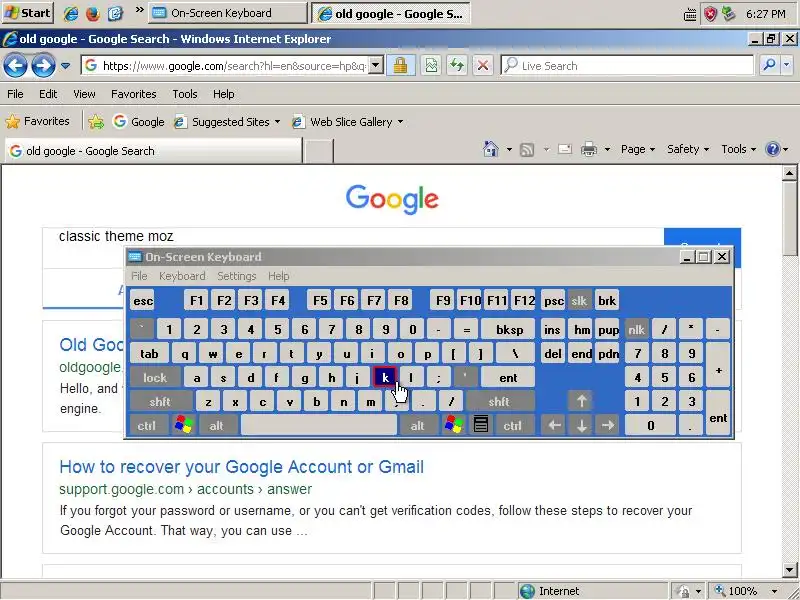Switch to On-Screen Keyboard taskbar button
The width and height of the screenshot is (800, 600).
pos(228,13)
